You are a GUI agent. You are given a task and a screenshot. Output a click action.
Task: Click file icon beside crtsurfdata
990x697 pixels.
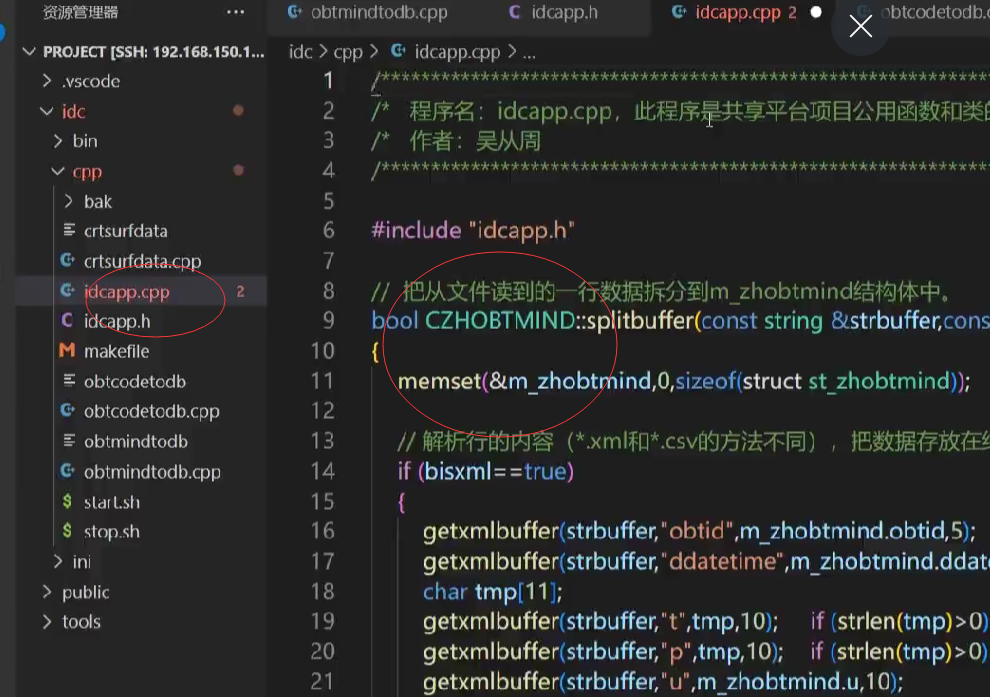(69, 230)
